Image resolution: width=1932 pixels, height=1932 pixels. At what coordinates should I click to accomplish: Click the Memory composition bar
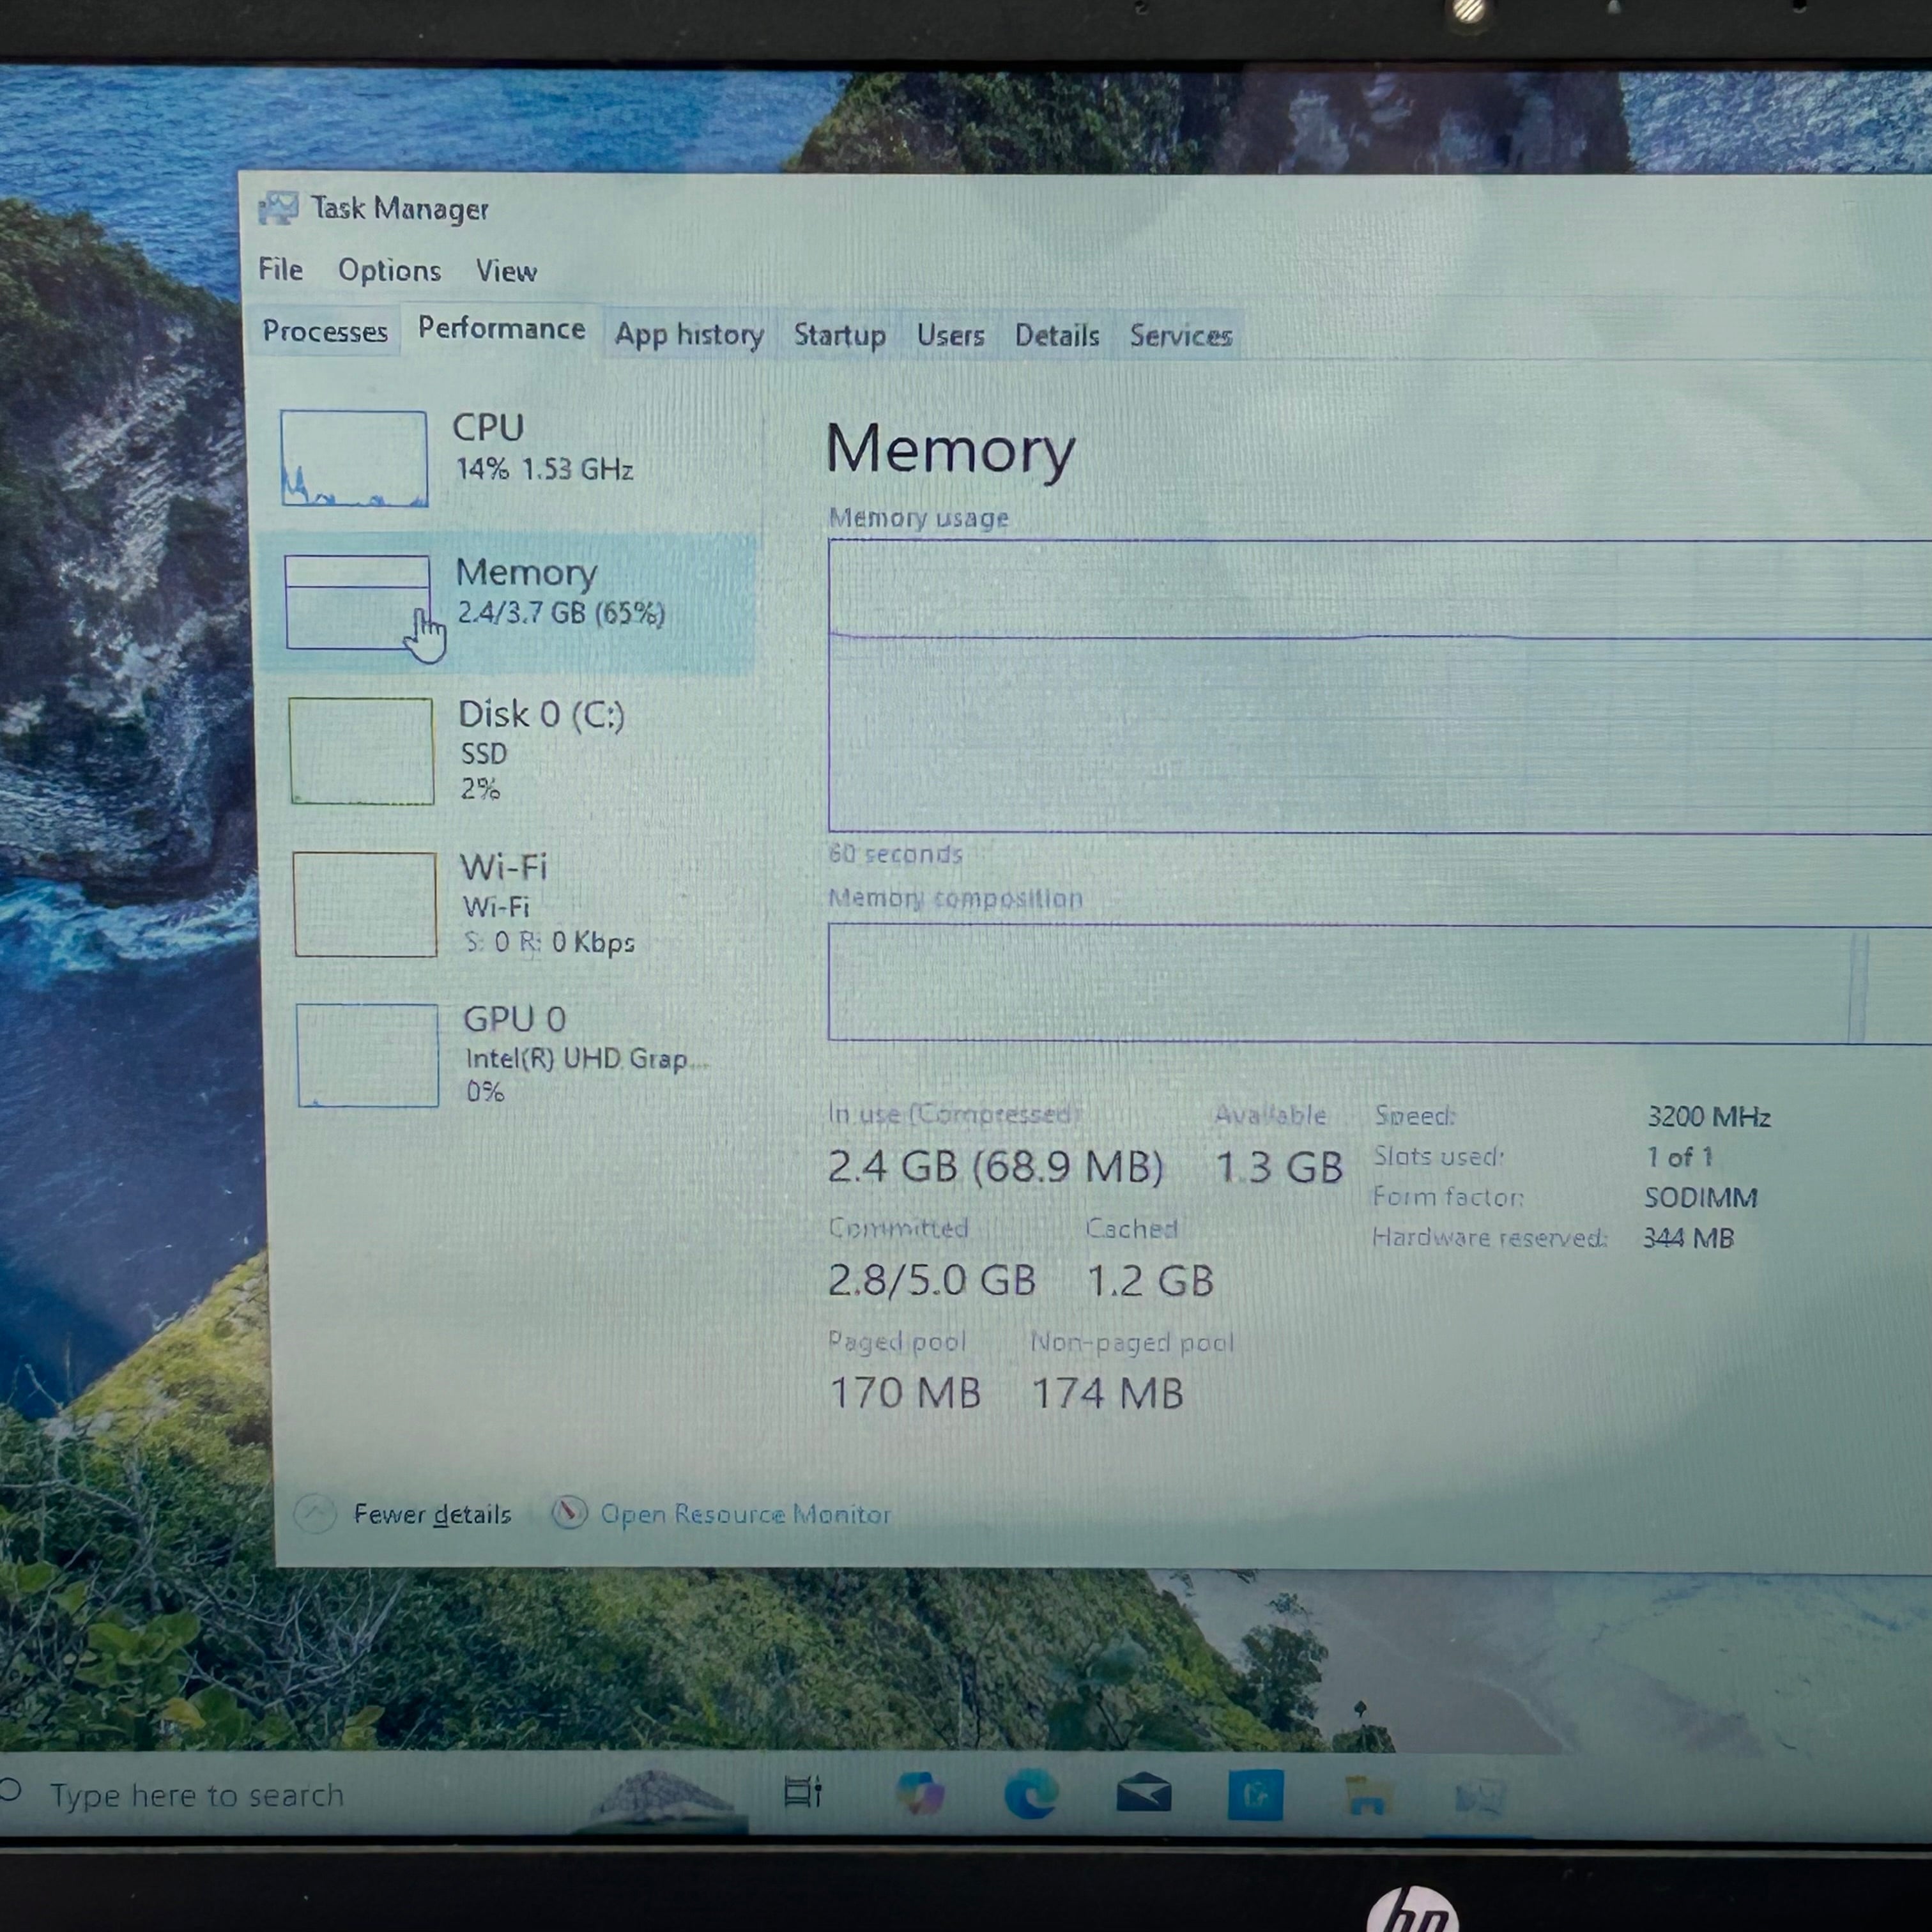(x=1380, y=984)
